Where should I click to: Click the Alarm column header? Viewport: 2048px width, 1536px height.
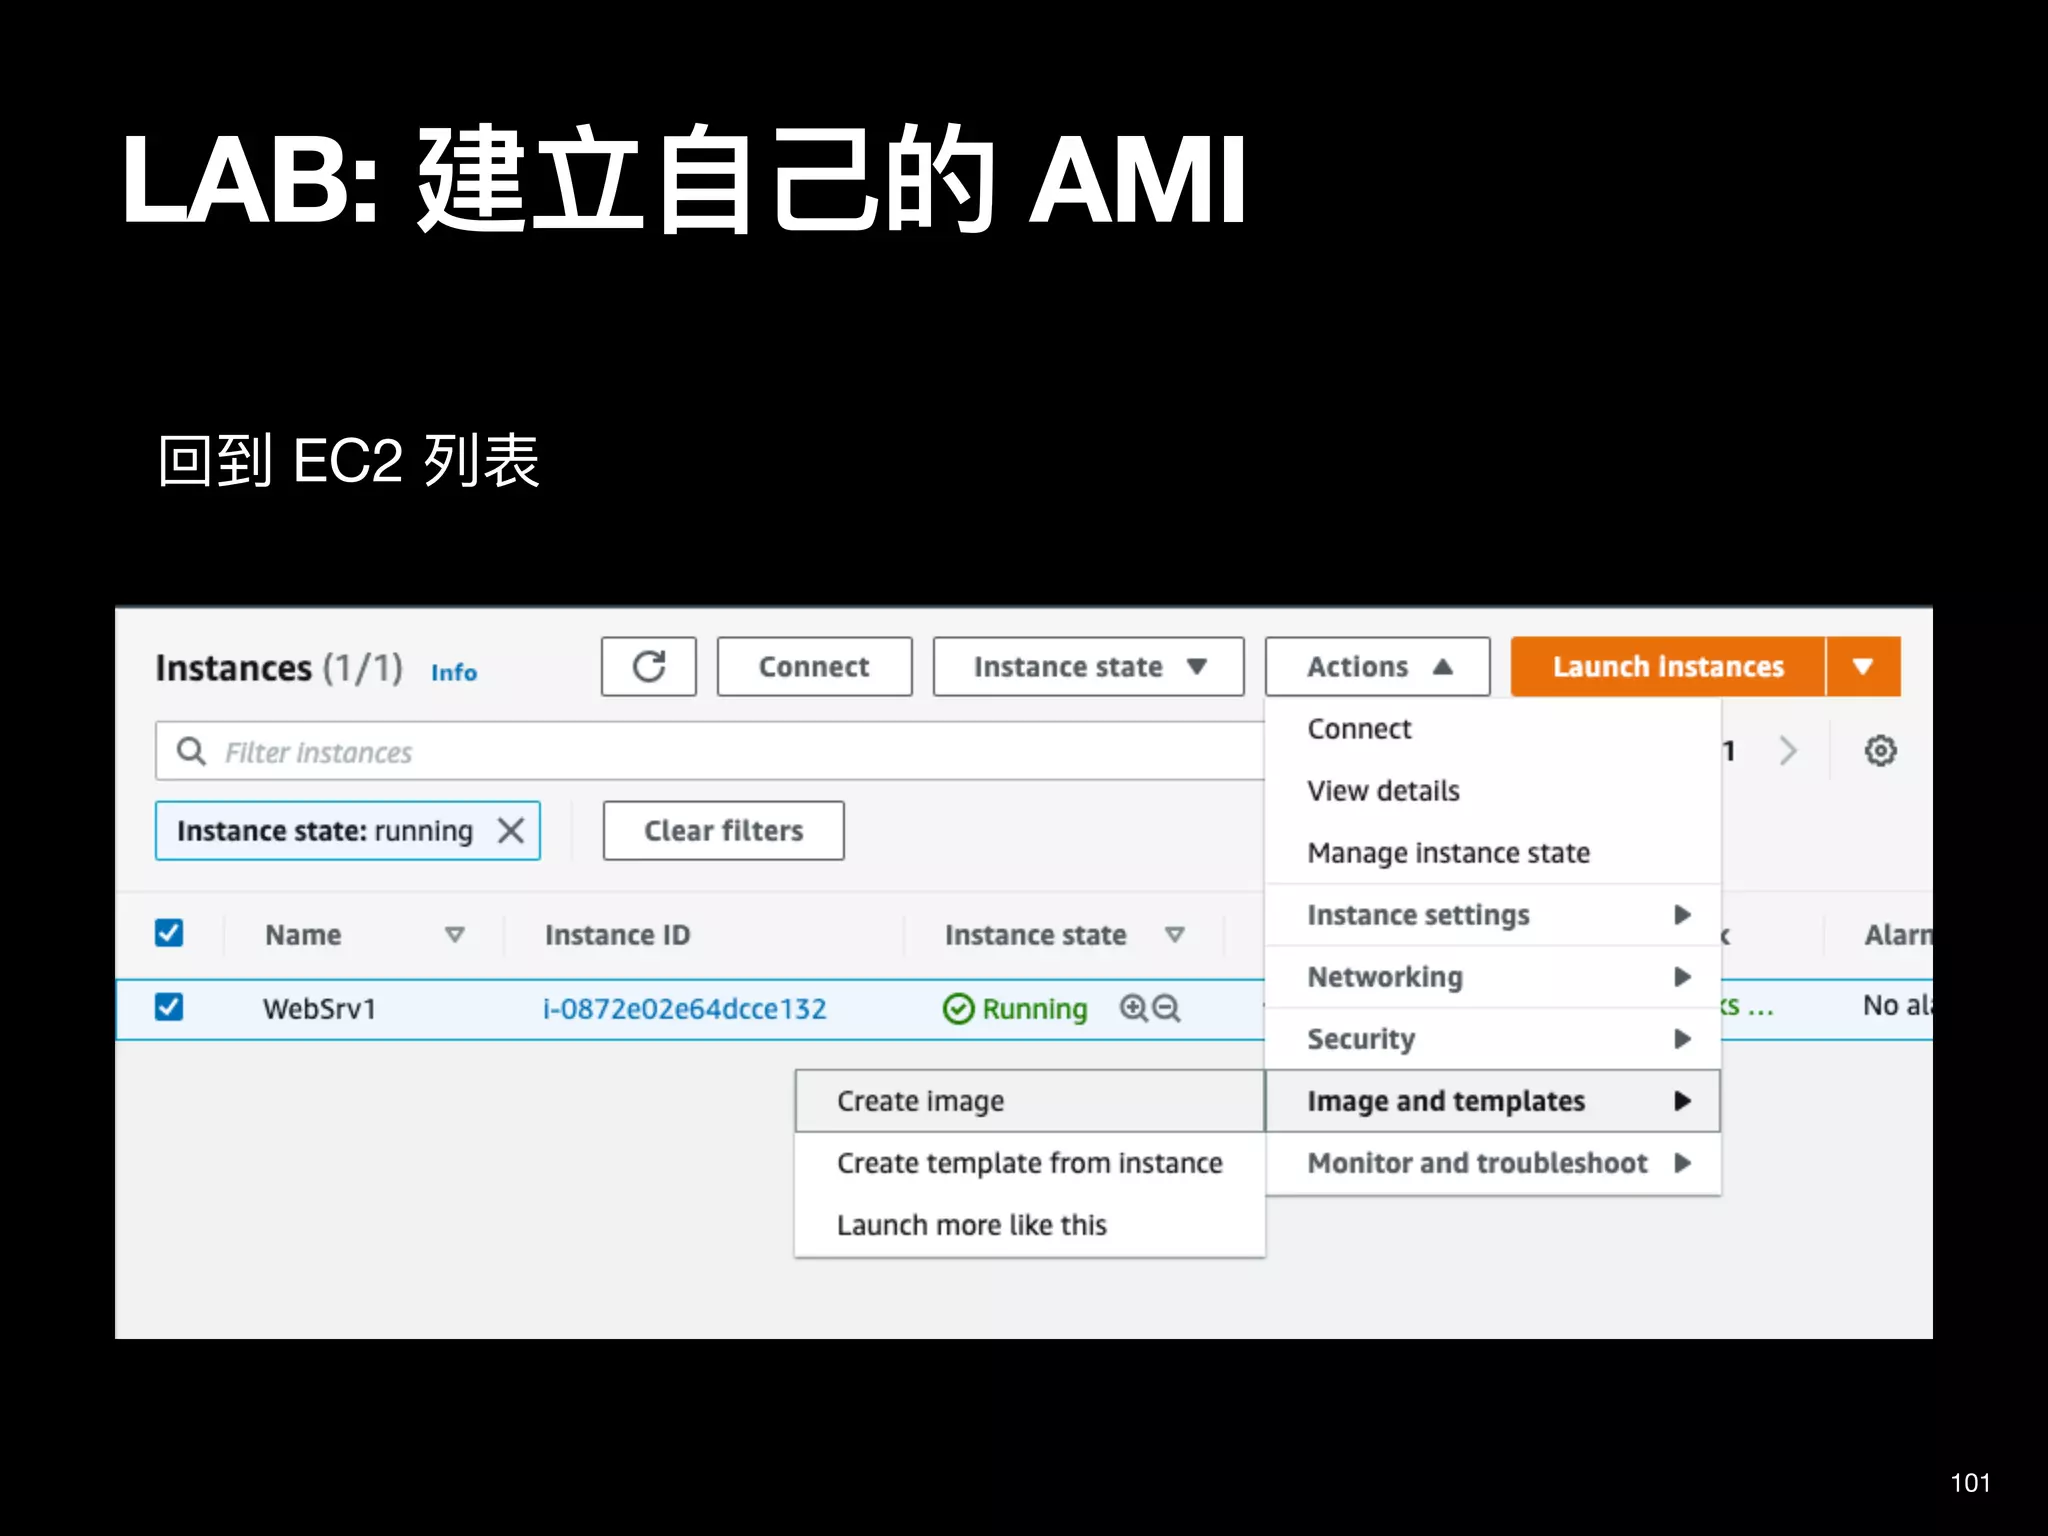pos(1898,934)
